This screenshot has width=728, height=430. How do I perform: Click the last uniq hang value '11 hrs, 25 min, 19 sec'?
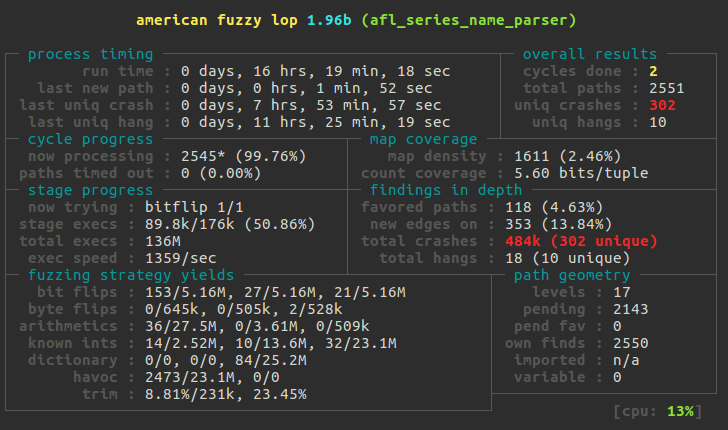351,123
